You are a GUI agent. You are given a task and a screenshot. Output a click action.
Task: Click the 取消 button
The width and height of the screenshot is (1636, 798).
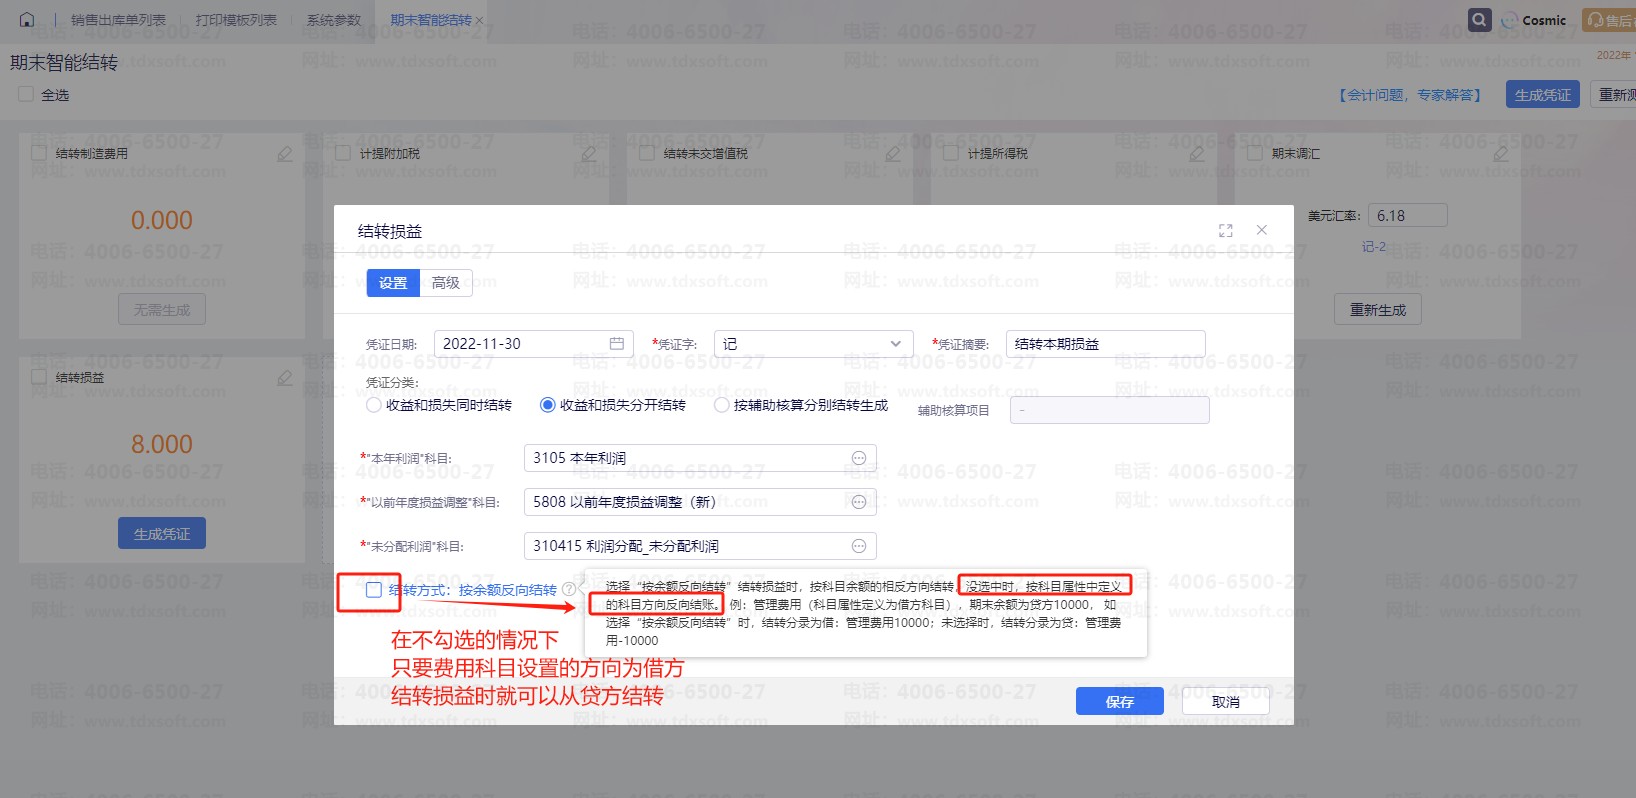pos(1225,702)
